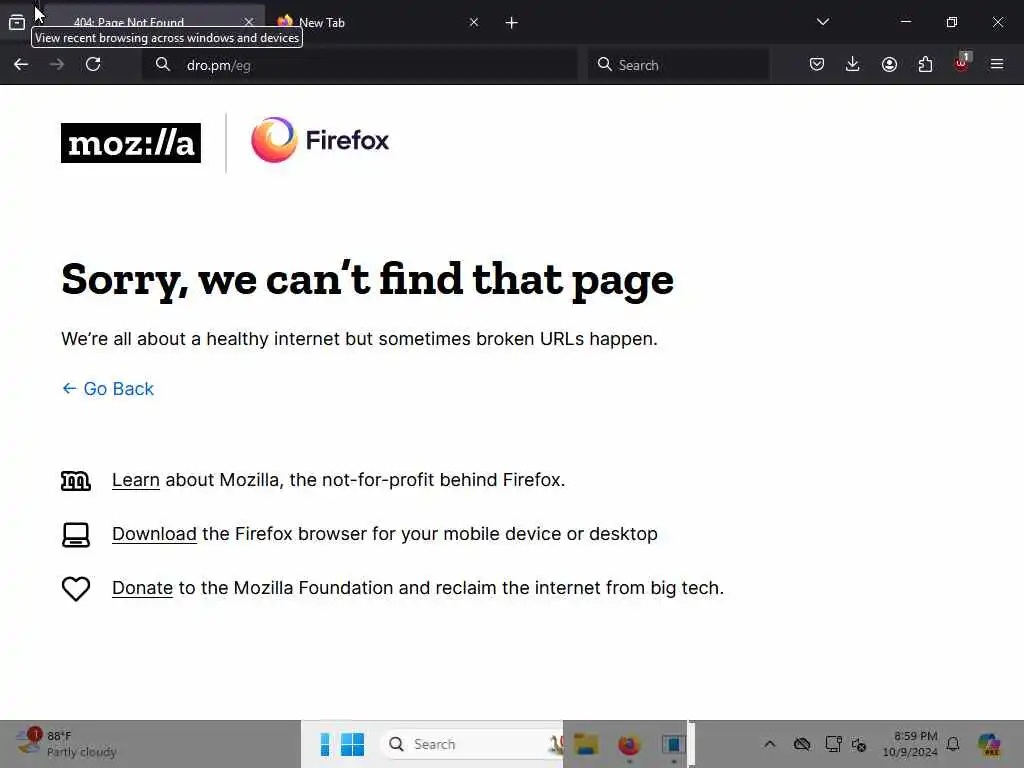Focus the browser toolbar Search box

(678, 65)
